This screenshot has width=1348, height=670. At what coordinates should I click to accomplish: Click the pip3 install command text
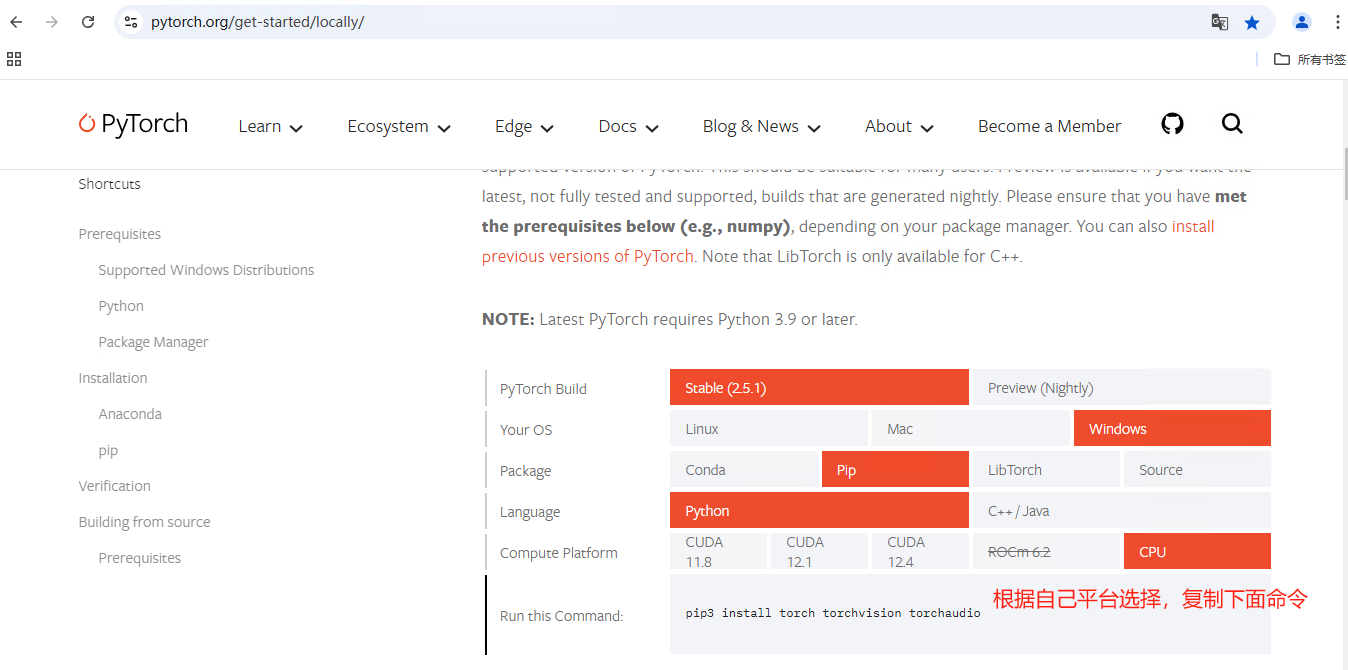[x=833, y=613]
